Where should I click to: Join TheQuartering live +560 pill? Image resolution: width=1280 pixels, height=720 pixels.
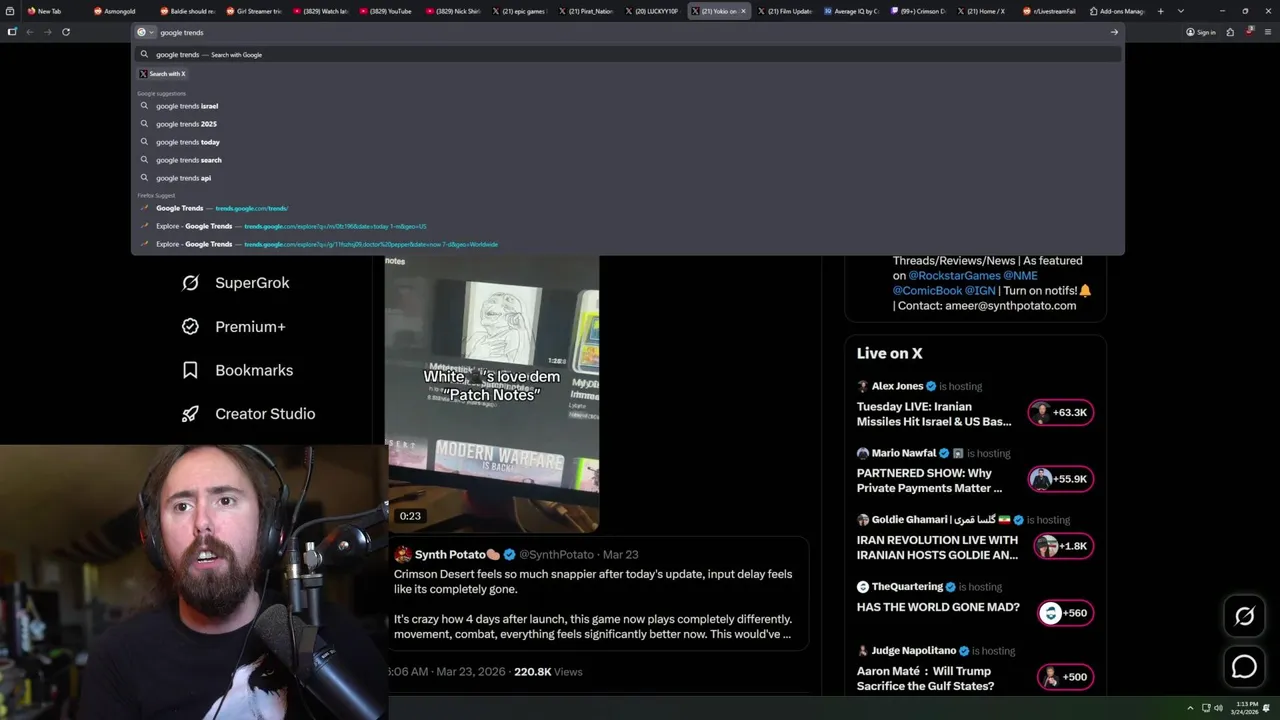coord(1066,613)
